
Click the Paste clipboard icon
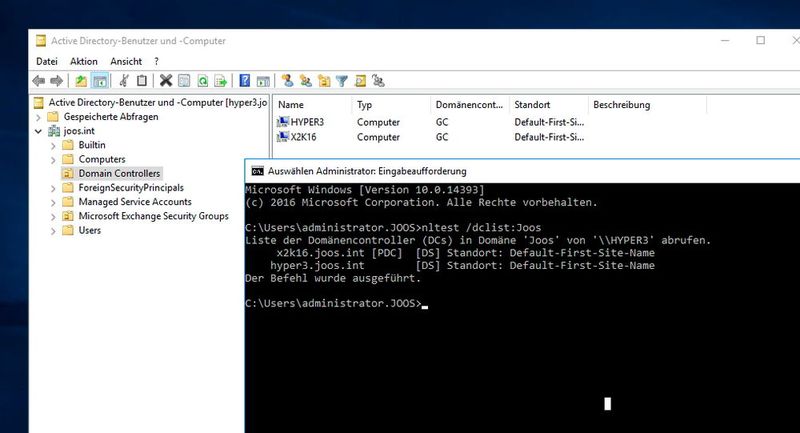pos(142,81)
